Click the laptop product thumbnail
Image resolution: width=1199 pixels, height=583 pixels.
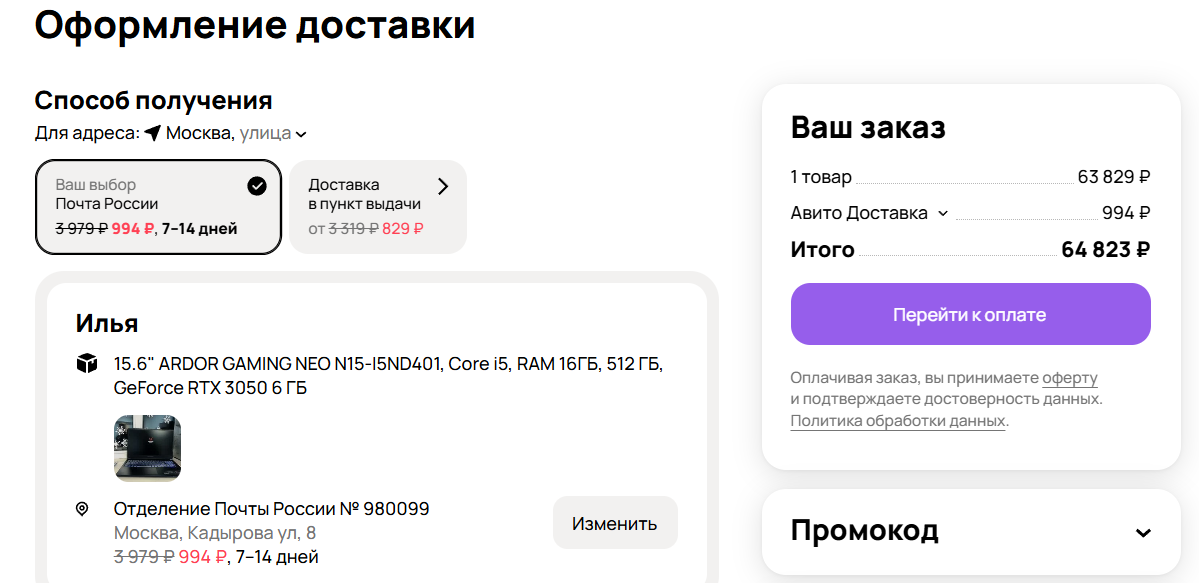click(147, 448)
